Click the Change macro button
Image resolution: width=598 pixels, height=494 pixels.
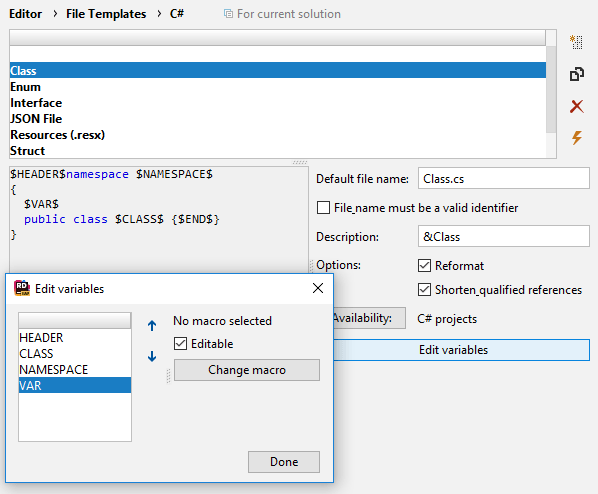(x=247, y=370)
